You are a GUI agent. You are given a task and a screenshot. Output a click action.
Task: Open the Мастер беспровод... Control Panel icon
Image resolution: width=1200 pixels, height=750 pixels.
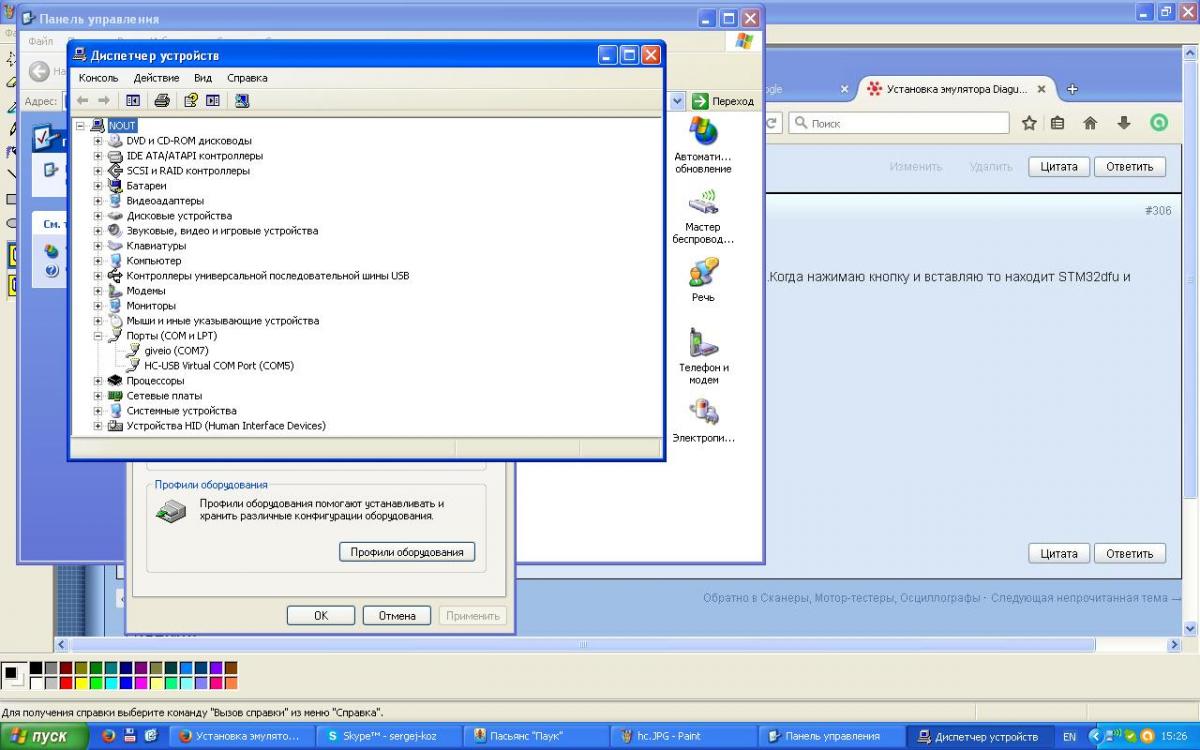tap(703, 217)
